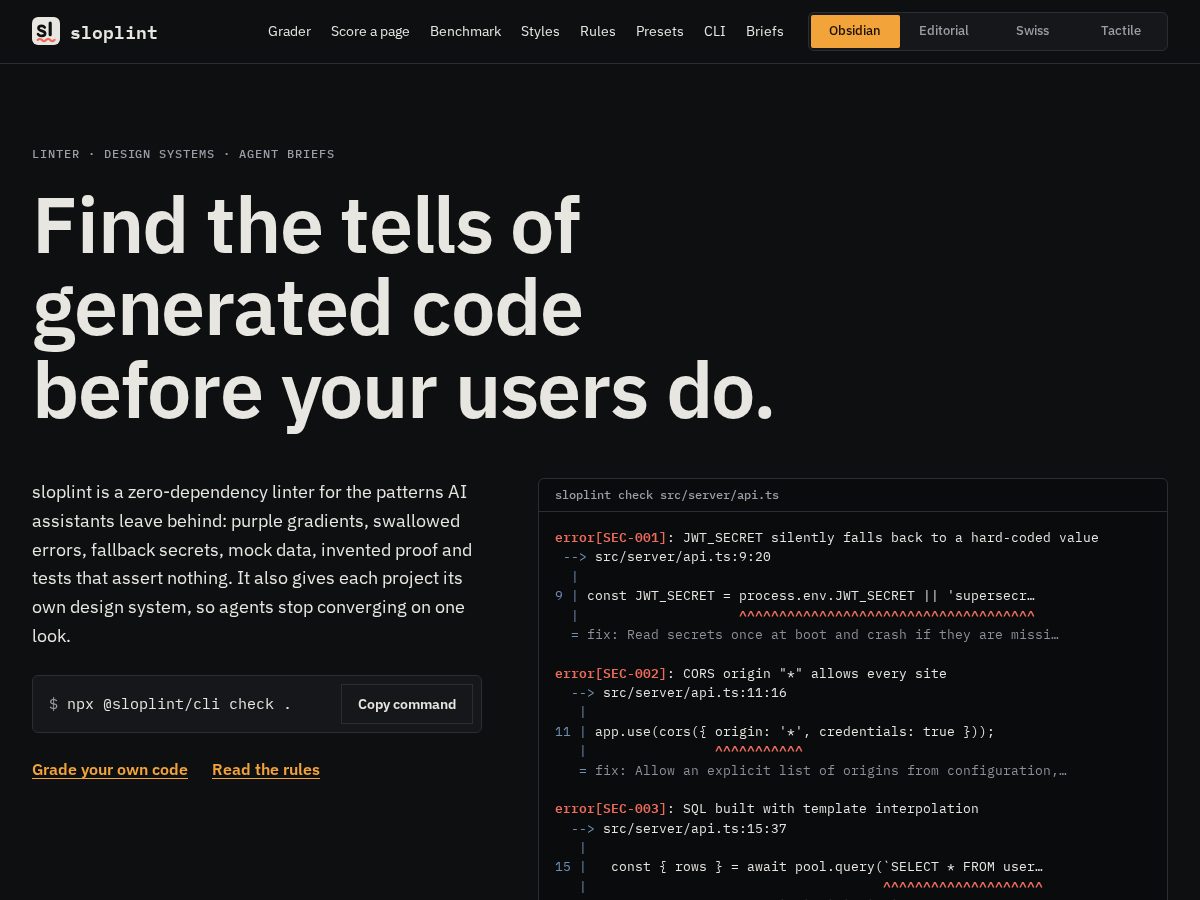This screenshot has height=900, width=1200.
Task: Click the const JWT_SECRET code line
Action: click(x=811, y=596)
